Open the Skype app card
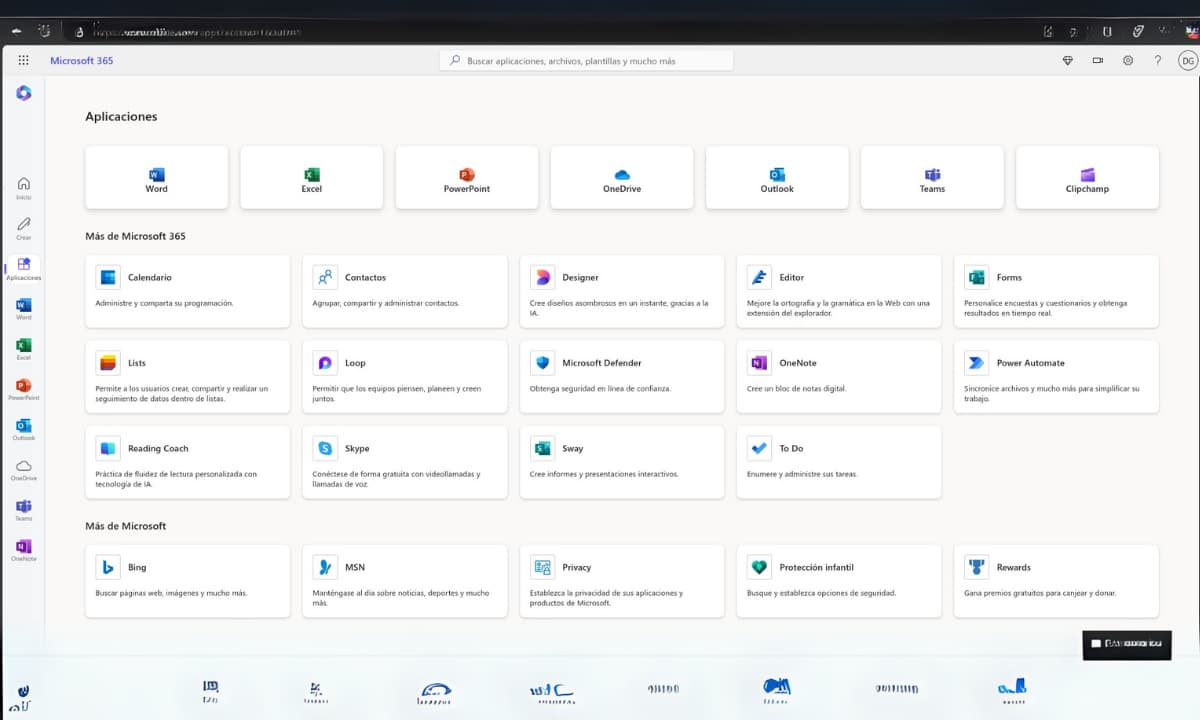 click(405, 462)
